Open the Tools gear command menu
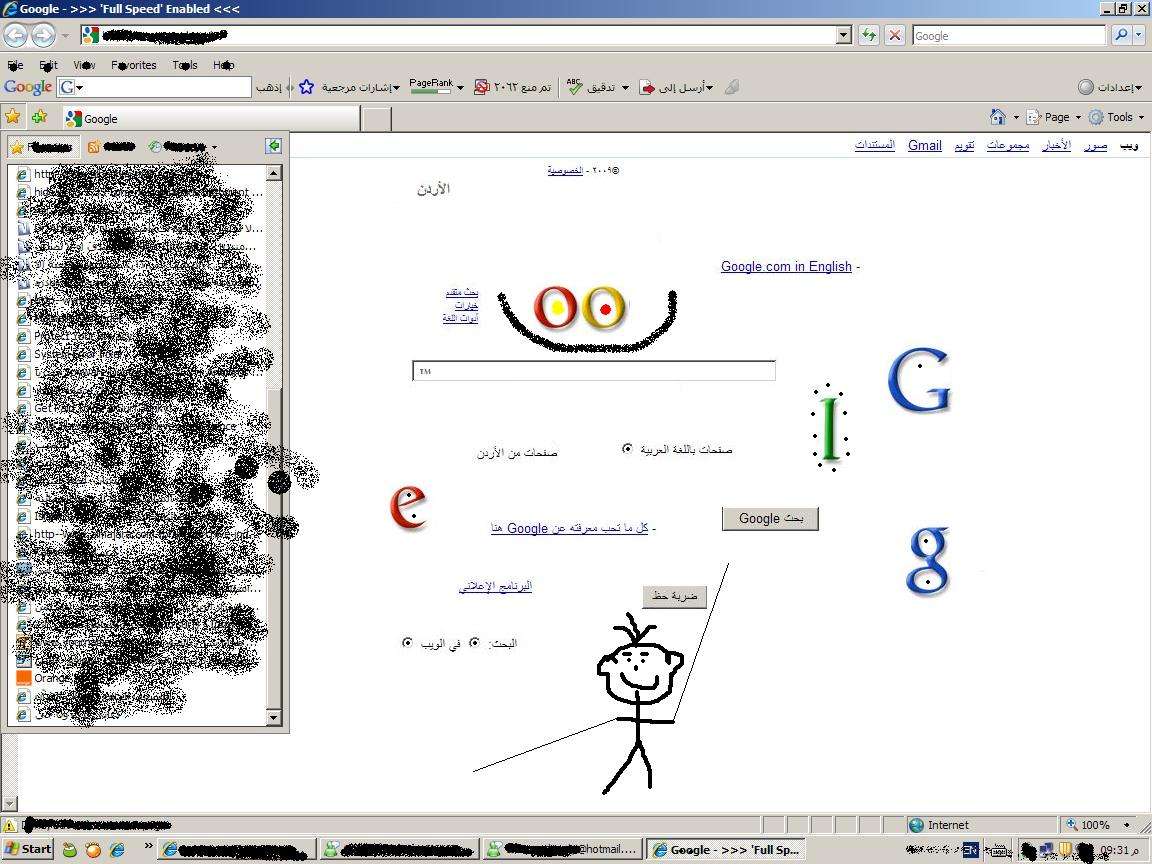Screen dimensions: 1152x864 pos(1117,117)
